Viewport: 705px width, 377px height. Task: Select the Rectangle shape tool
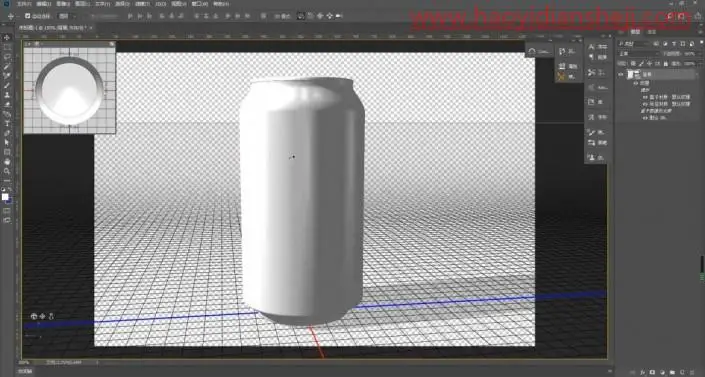[7, 152]
